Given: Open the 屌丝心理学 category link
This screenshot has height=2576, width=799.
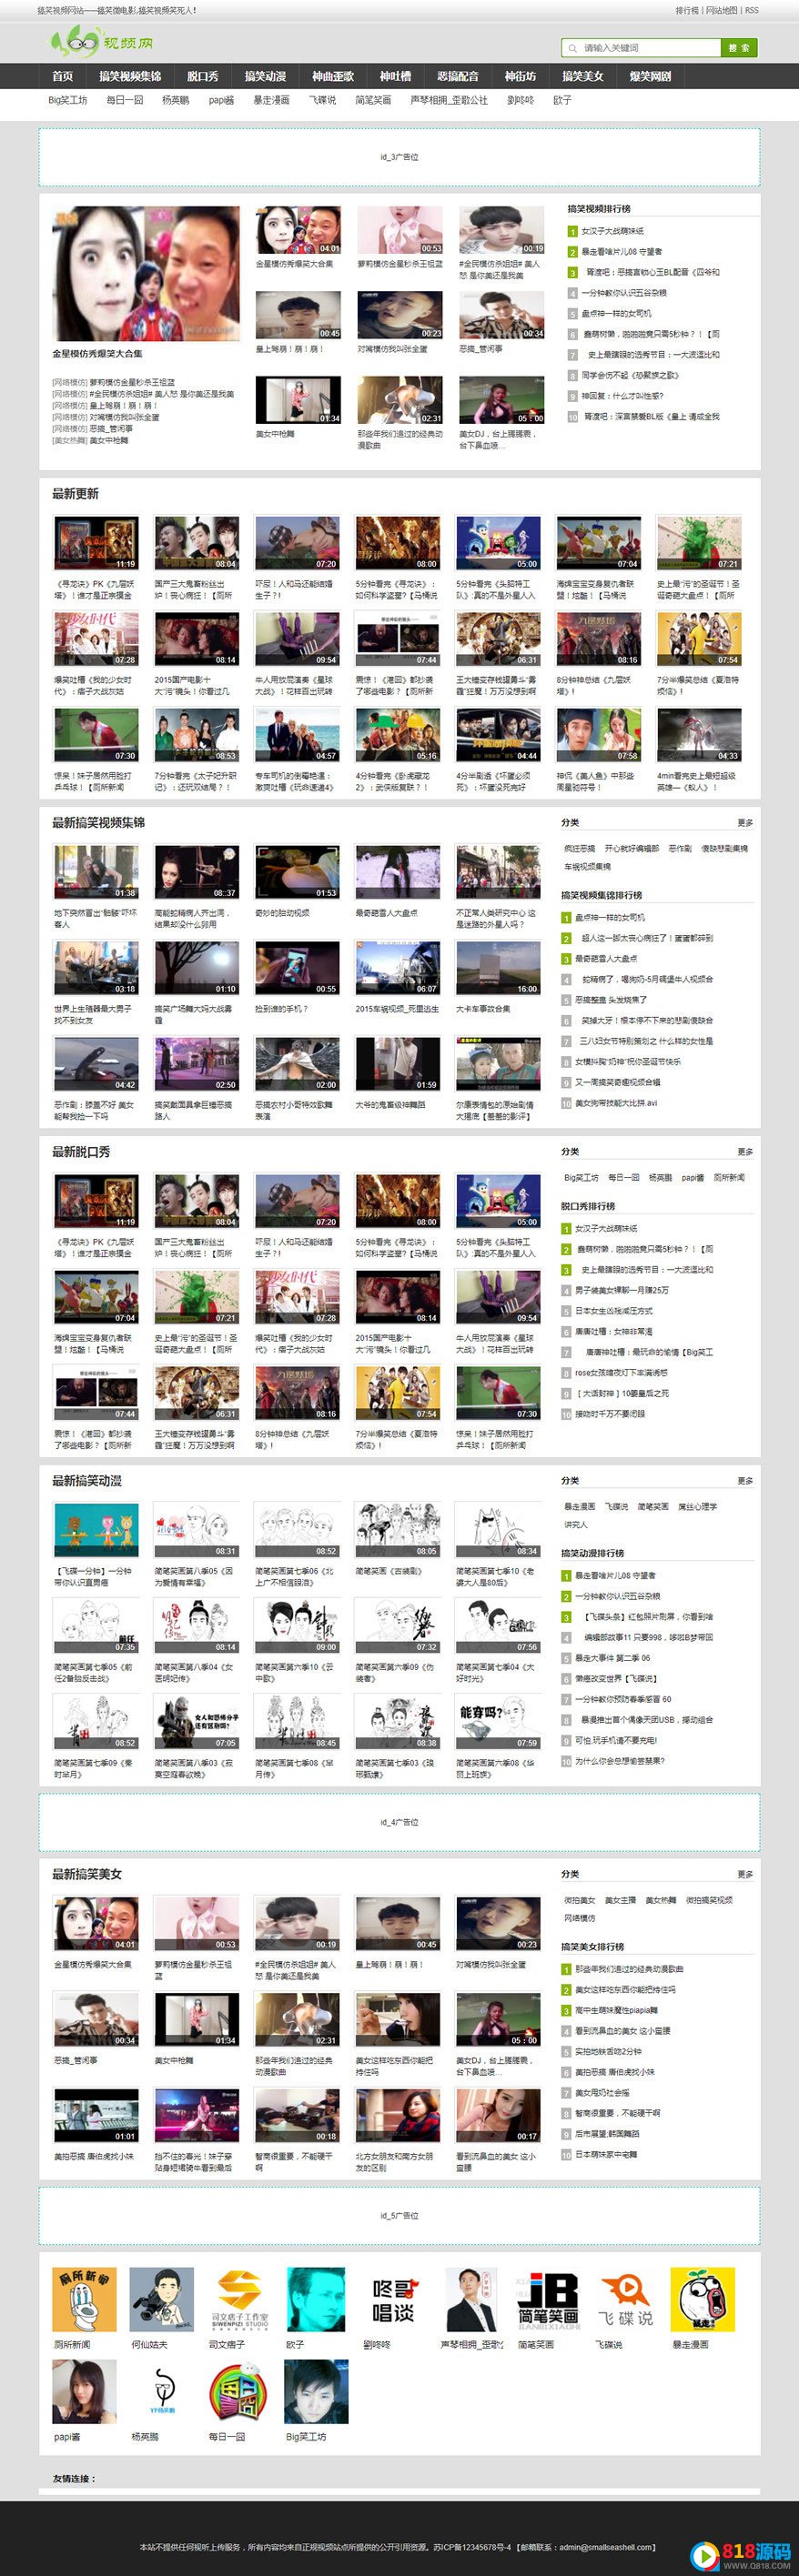Looking at the screenshot, I should 697,1506.
